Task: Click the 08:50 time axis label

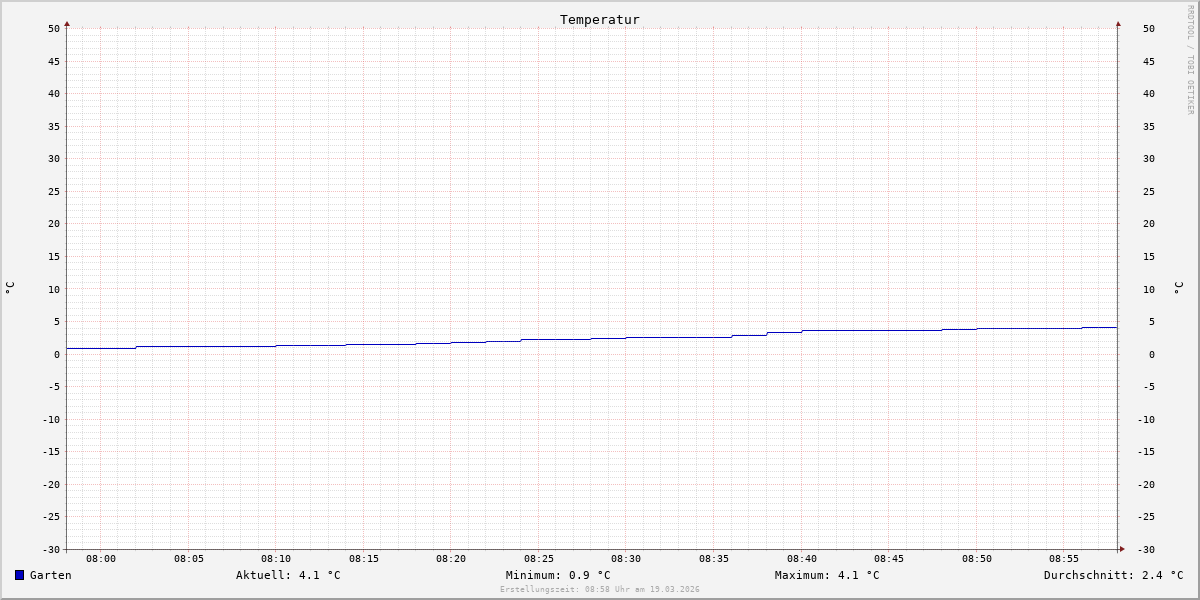Action: point(977,559)
